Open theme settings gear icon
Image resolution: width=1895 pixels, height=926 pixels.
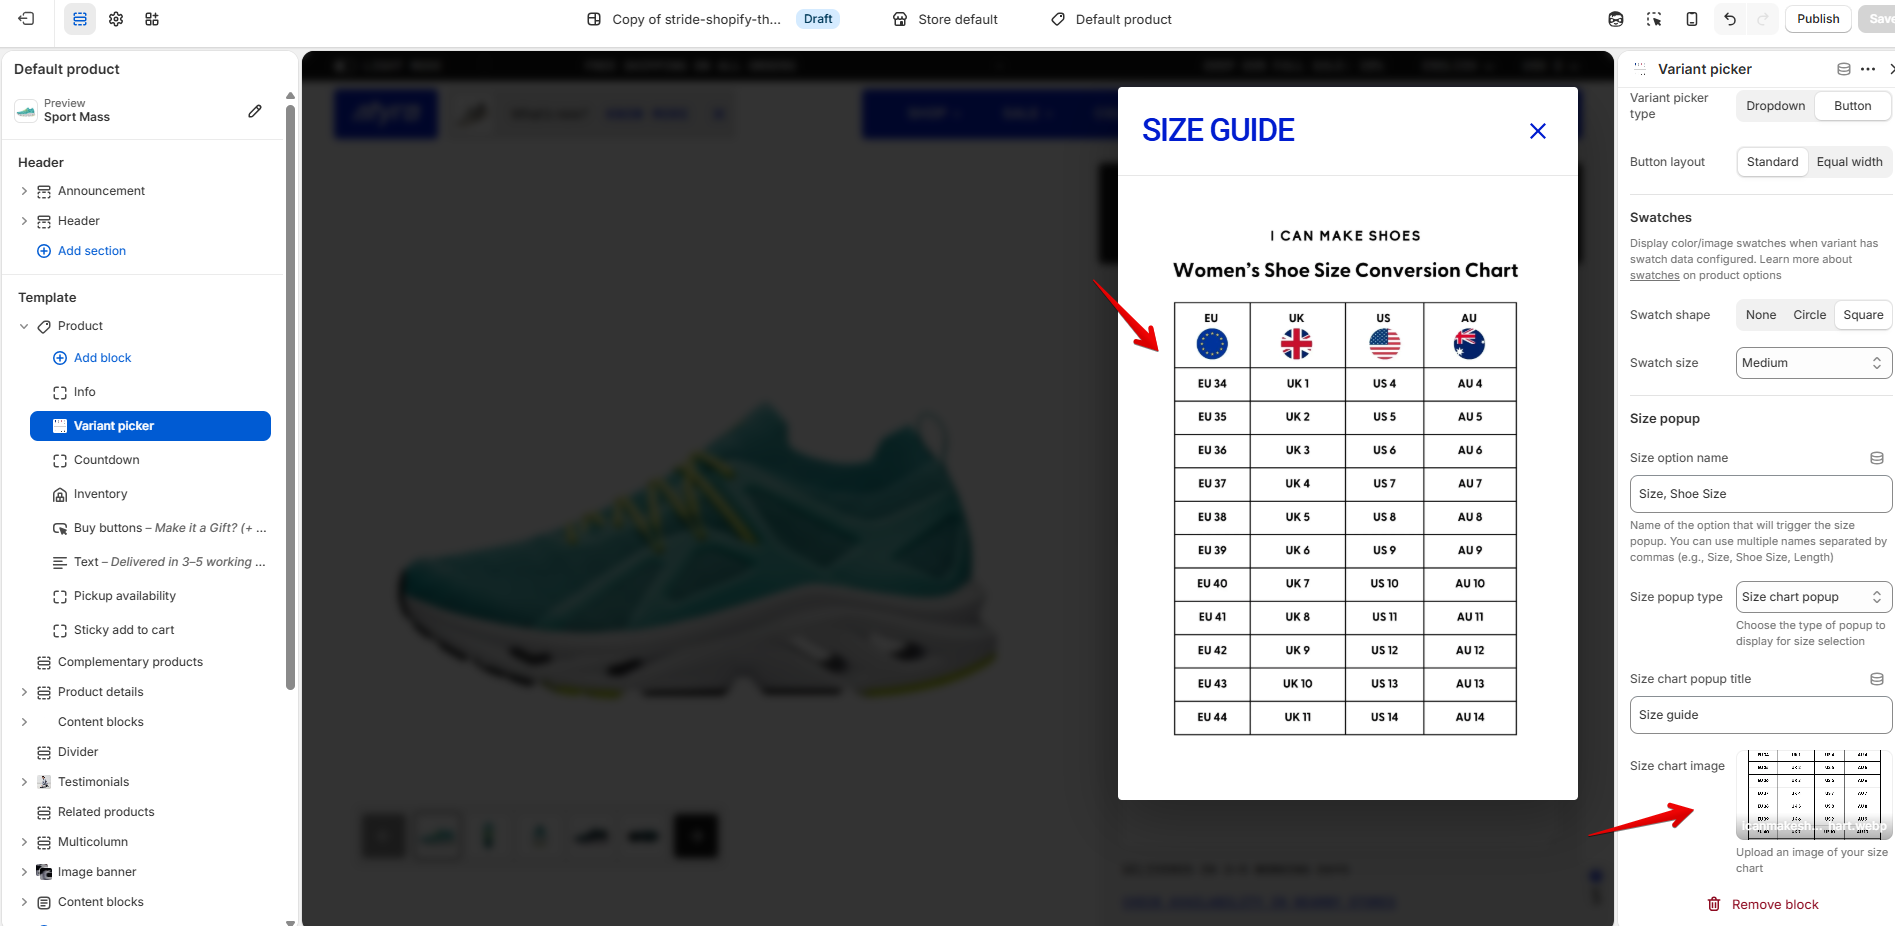pyautogui.click(x=116, y=19)
